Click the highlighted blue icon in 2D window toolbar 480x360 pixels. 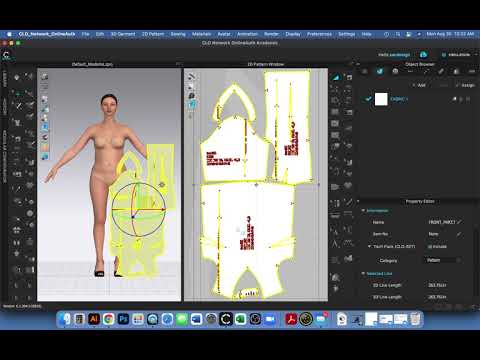tap(192, 104)
